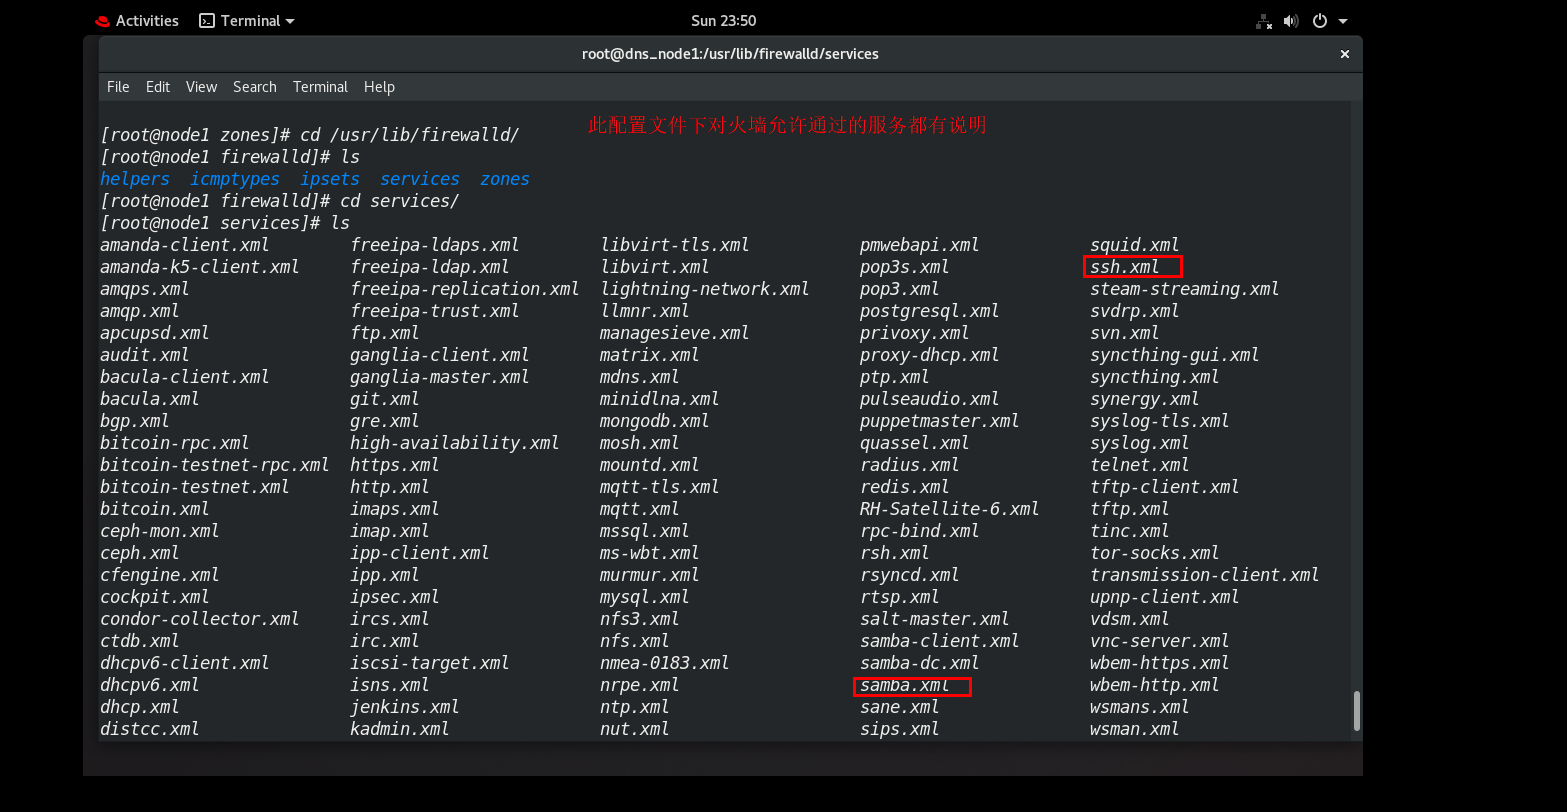This screenshot has width=1567, height=812.
Task: Click the ipsets directory name
Action: (330, 179)
